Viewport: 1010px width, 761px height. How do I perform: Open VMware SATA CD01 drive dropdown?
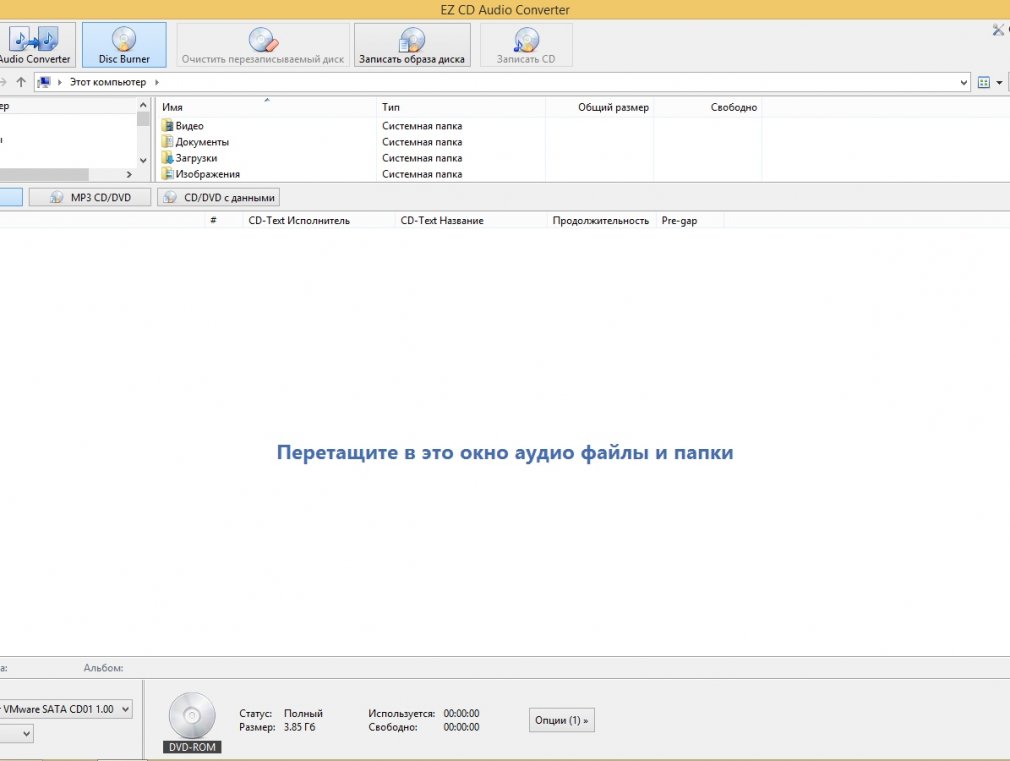[x=126, y=709]
